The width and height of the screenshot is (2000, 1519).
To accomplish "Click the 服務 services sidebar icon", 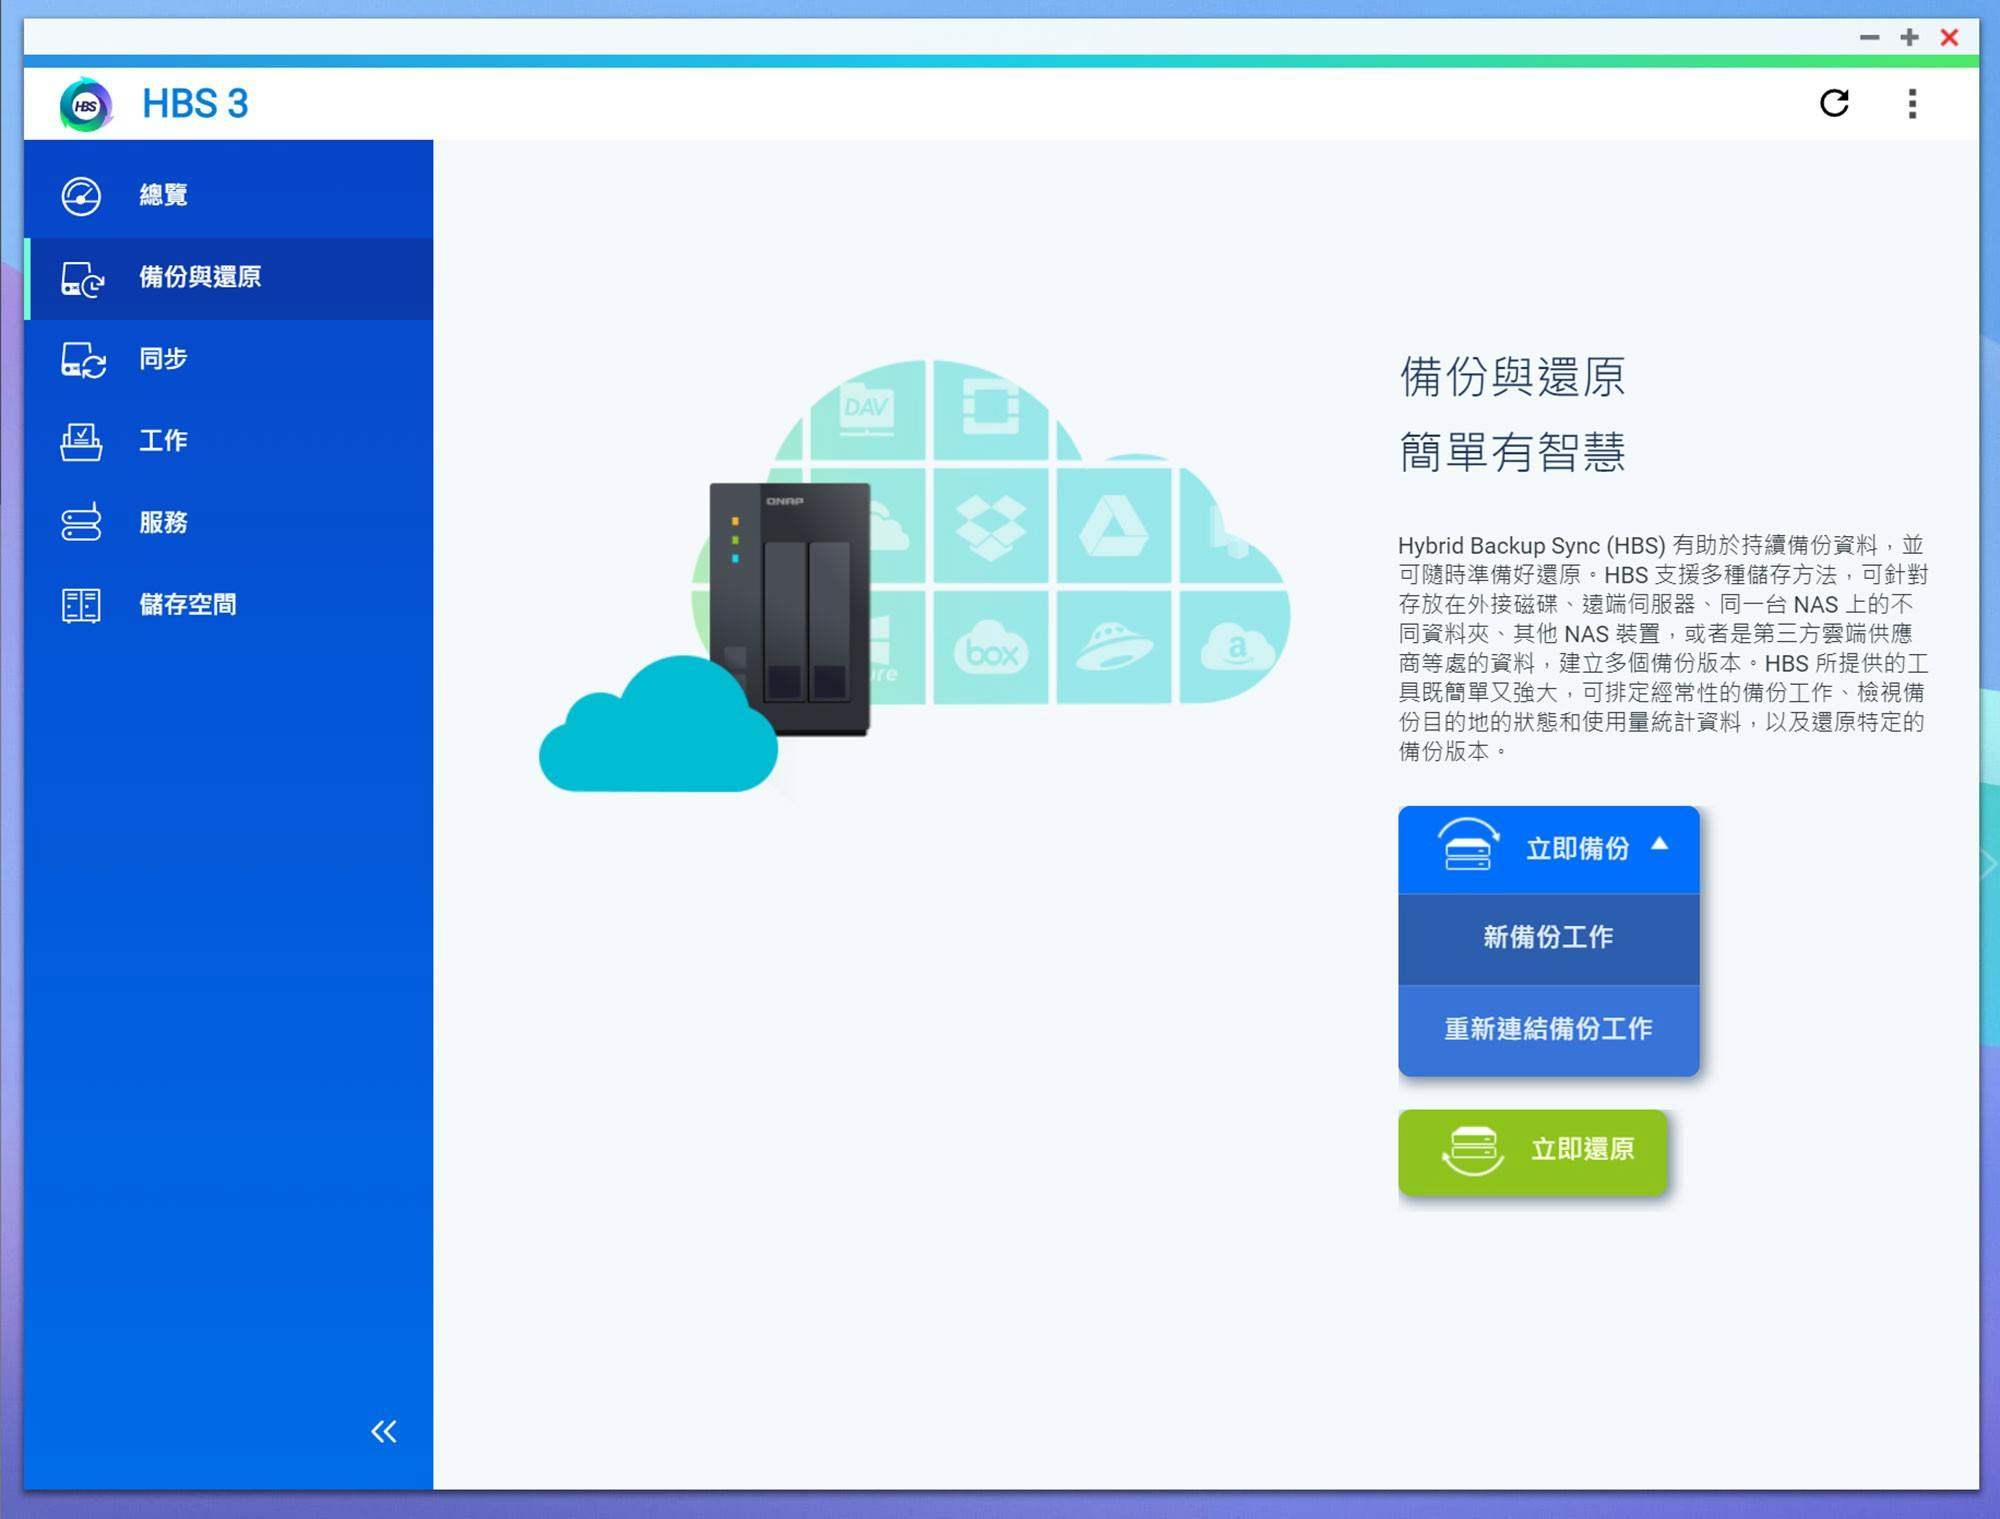I will point(81,522).
